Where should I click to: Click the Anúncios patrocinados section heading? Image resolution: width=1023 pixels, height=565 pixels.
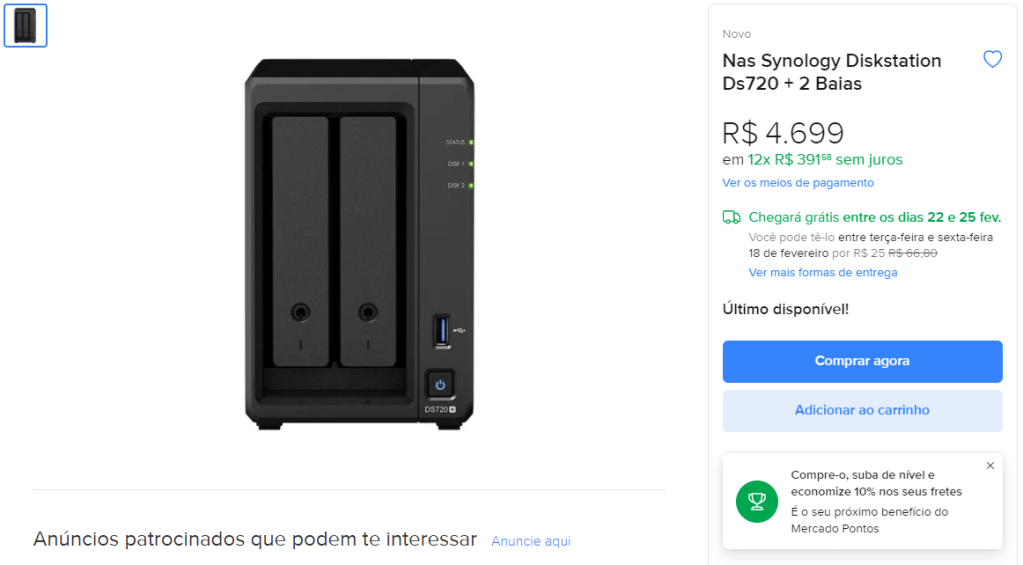coord(255,540)
